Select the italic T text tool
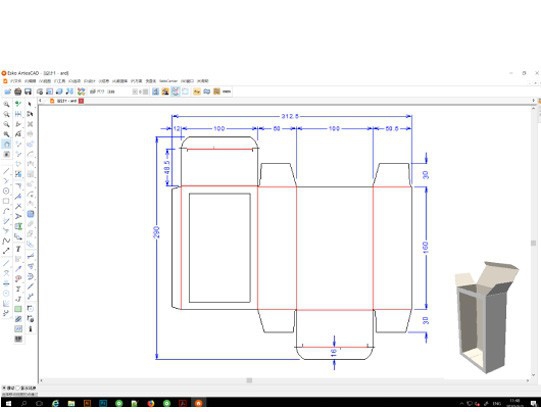The width and height of the screenshot is (541, 412). pos(18,249)
